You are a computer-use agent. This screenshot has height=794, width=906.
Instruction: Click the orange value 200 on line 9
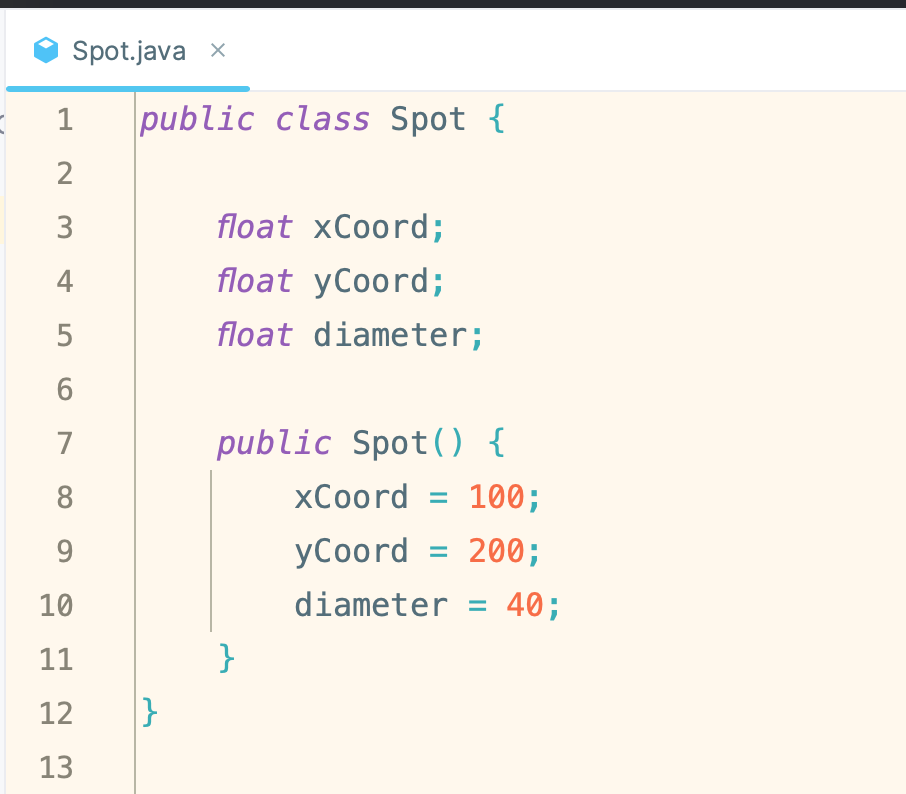(497, 551)
